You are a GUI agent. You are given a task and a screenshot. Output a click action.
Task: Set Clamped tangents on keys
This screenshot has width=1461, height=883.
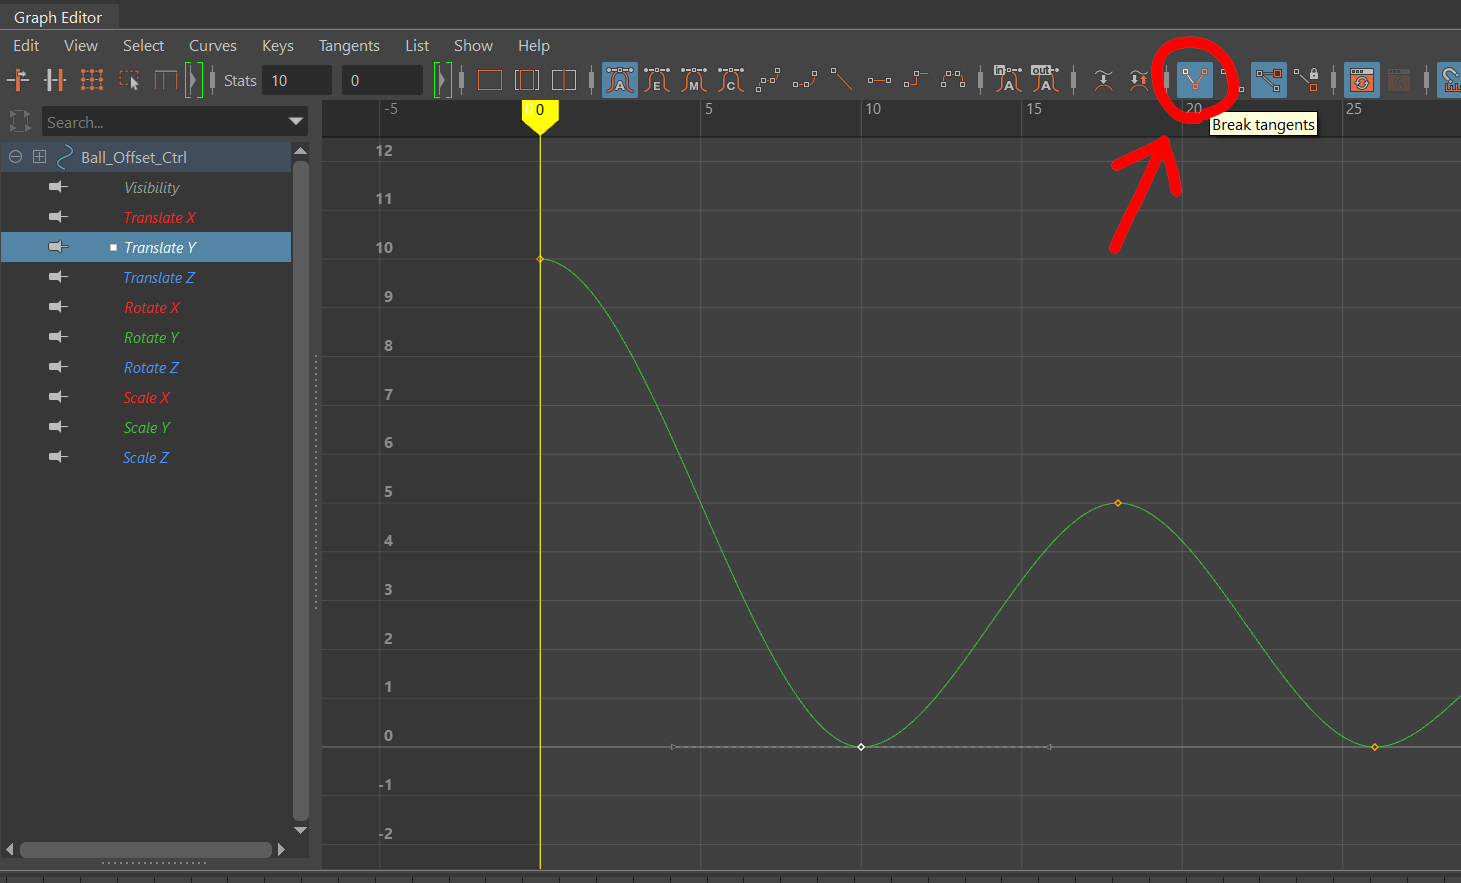tap(805, 80)
